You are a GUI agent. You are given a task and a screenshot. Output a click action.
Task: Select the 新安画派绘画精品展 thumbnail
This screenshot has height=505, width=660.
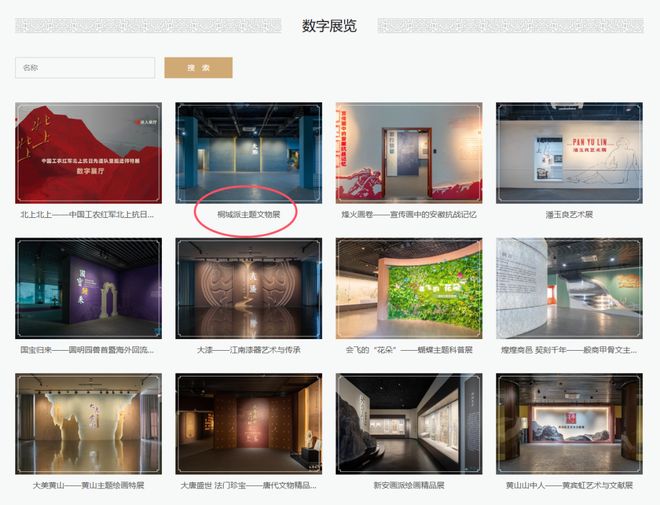[x=408, y=423]
